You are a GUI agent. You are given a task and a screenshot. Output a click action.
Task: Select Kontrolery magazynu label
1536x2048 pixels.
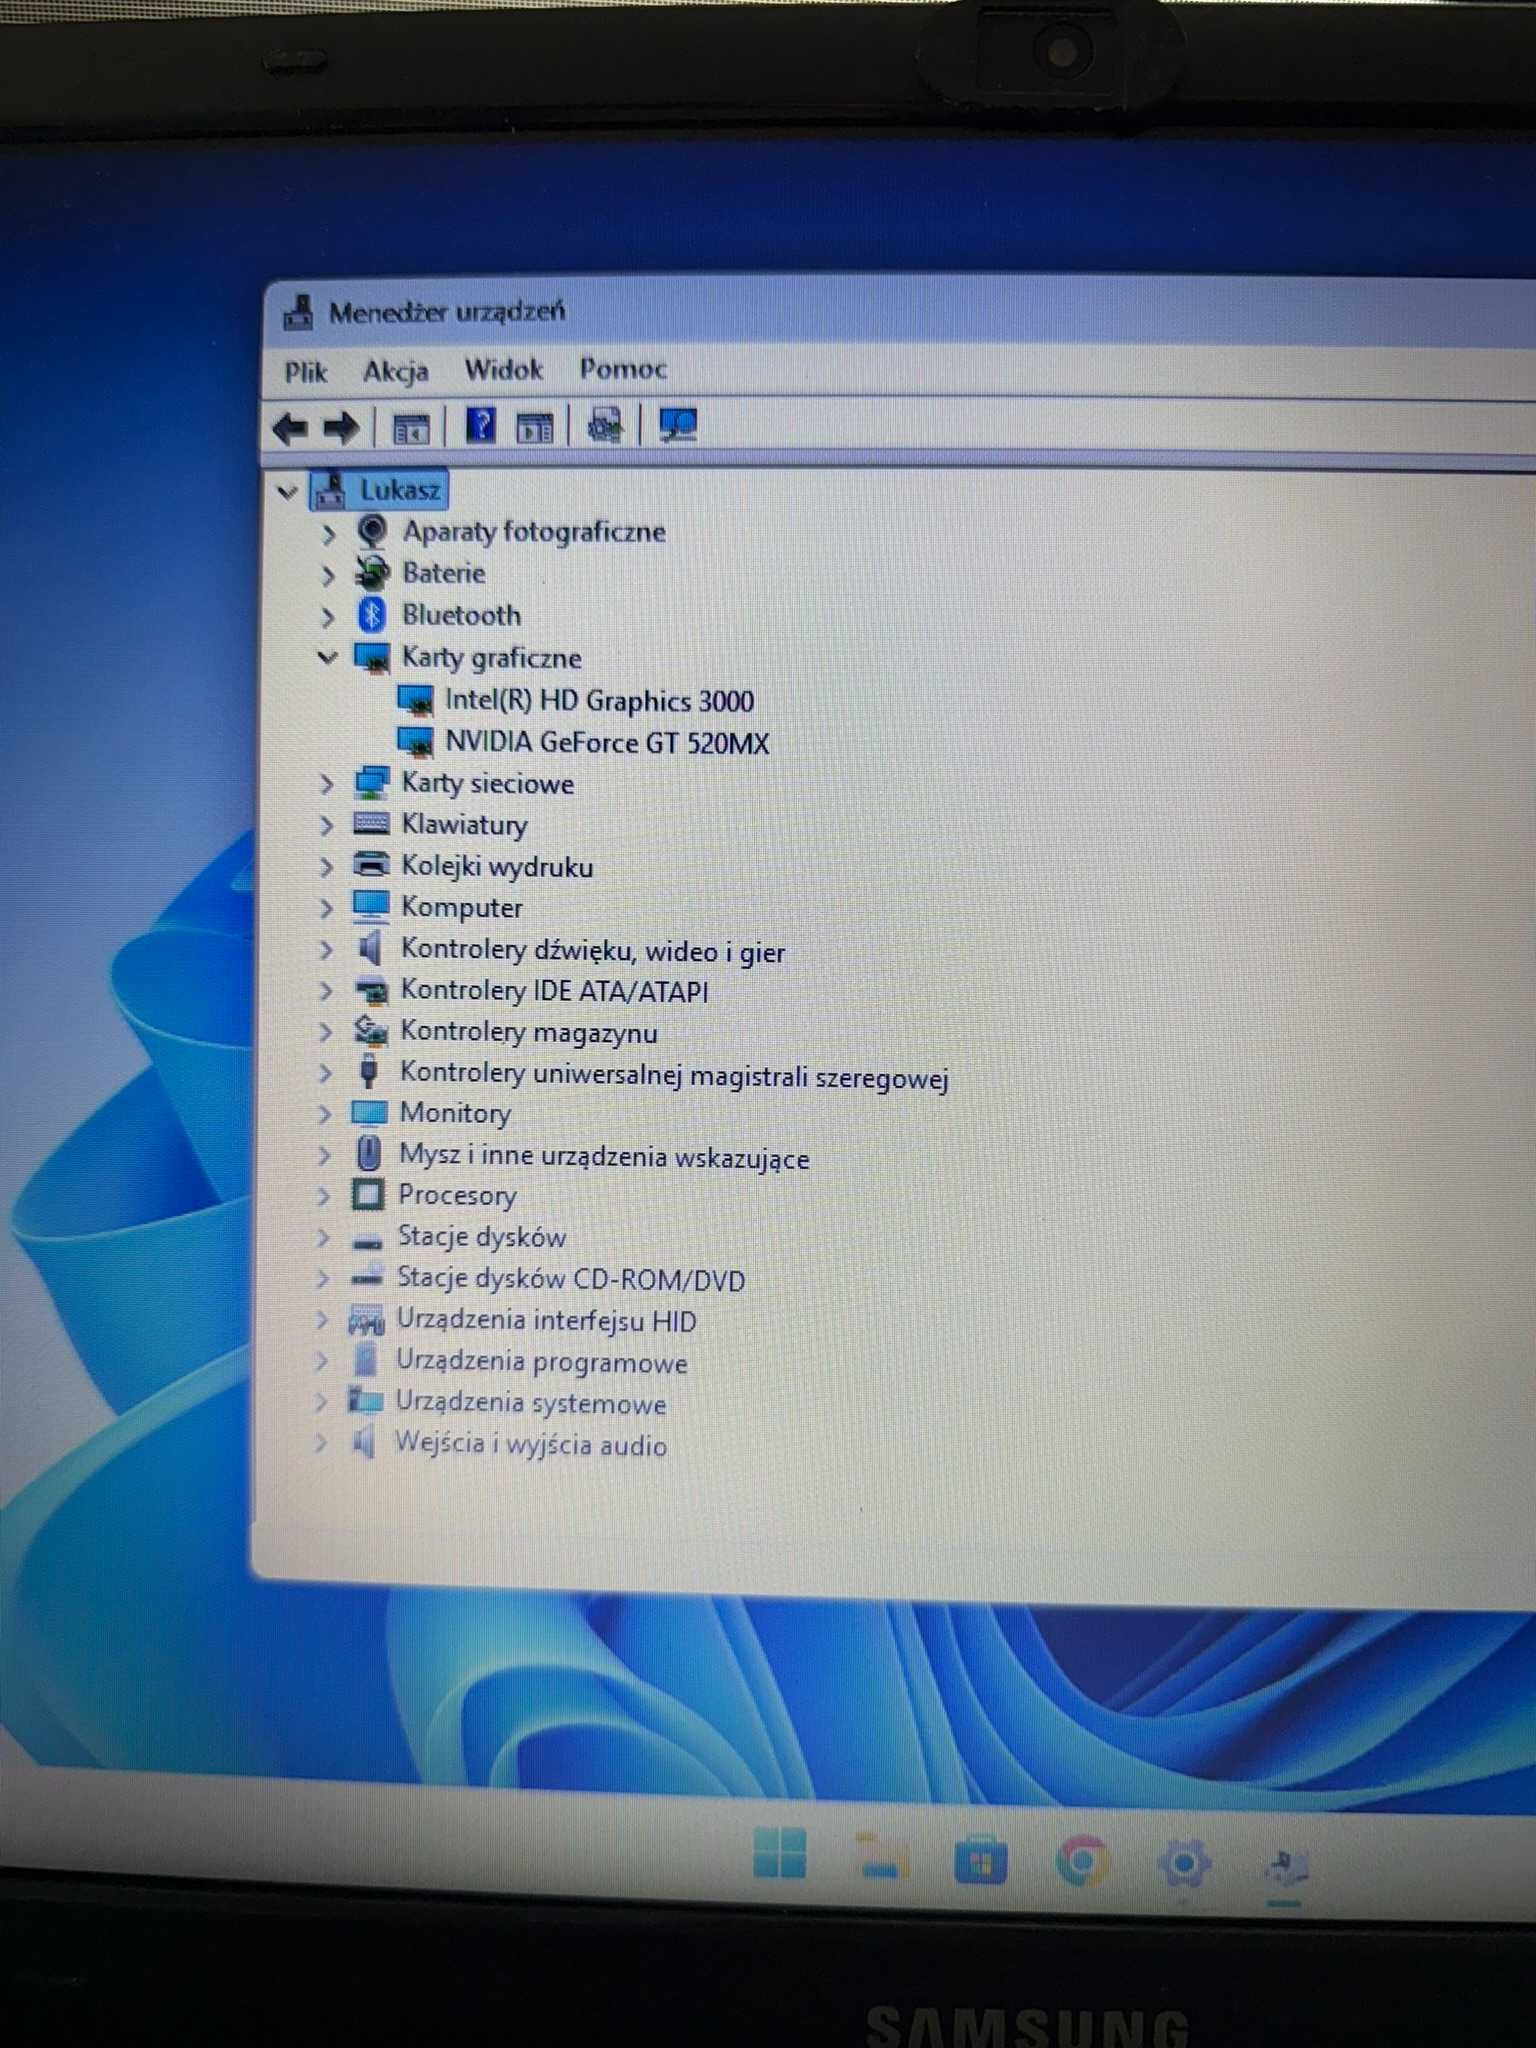529,1032
